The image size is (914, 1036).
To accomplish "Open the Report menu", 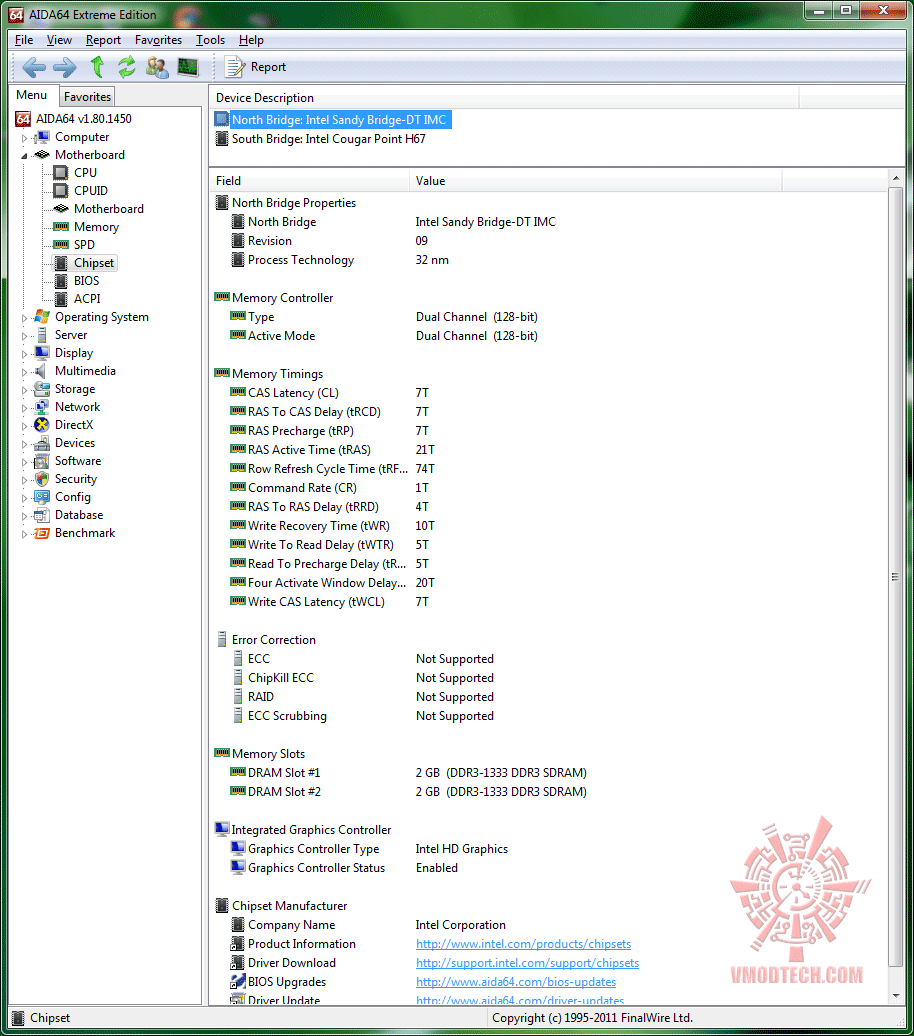I will pos(103,40).
